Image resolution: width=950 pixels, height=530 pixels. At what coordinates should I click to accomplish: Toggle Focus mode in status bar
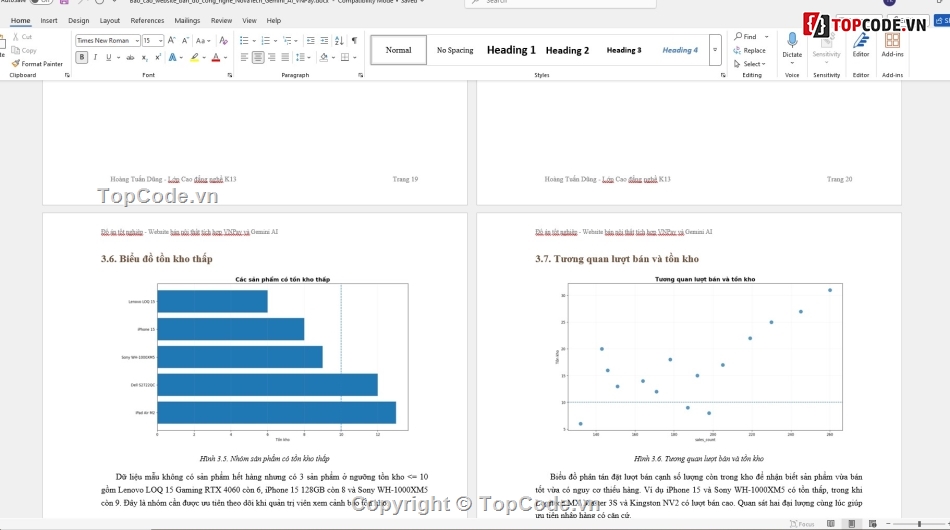click(802, 524)
